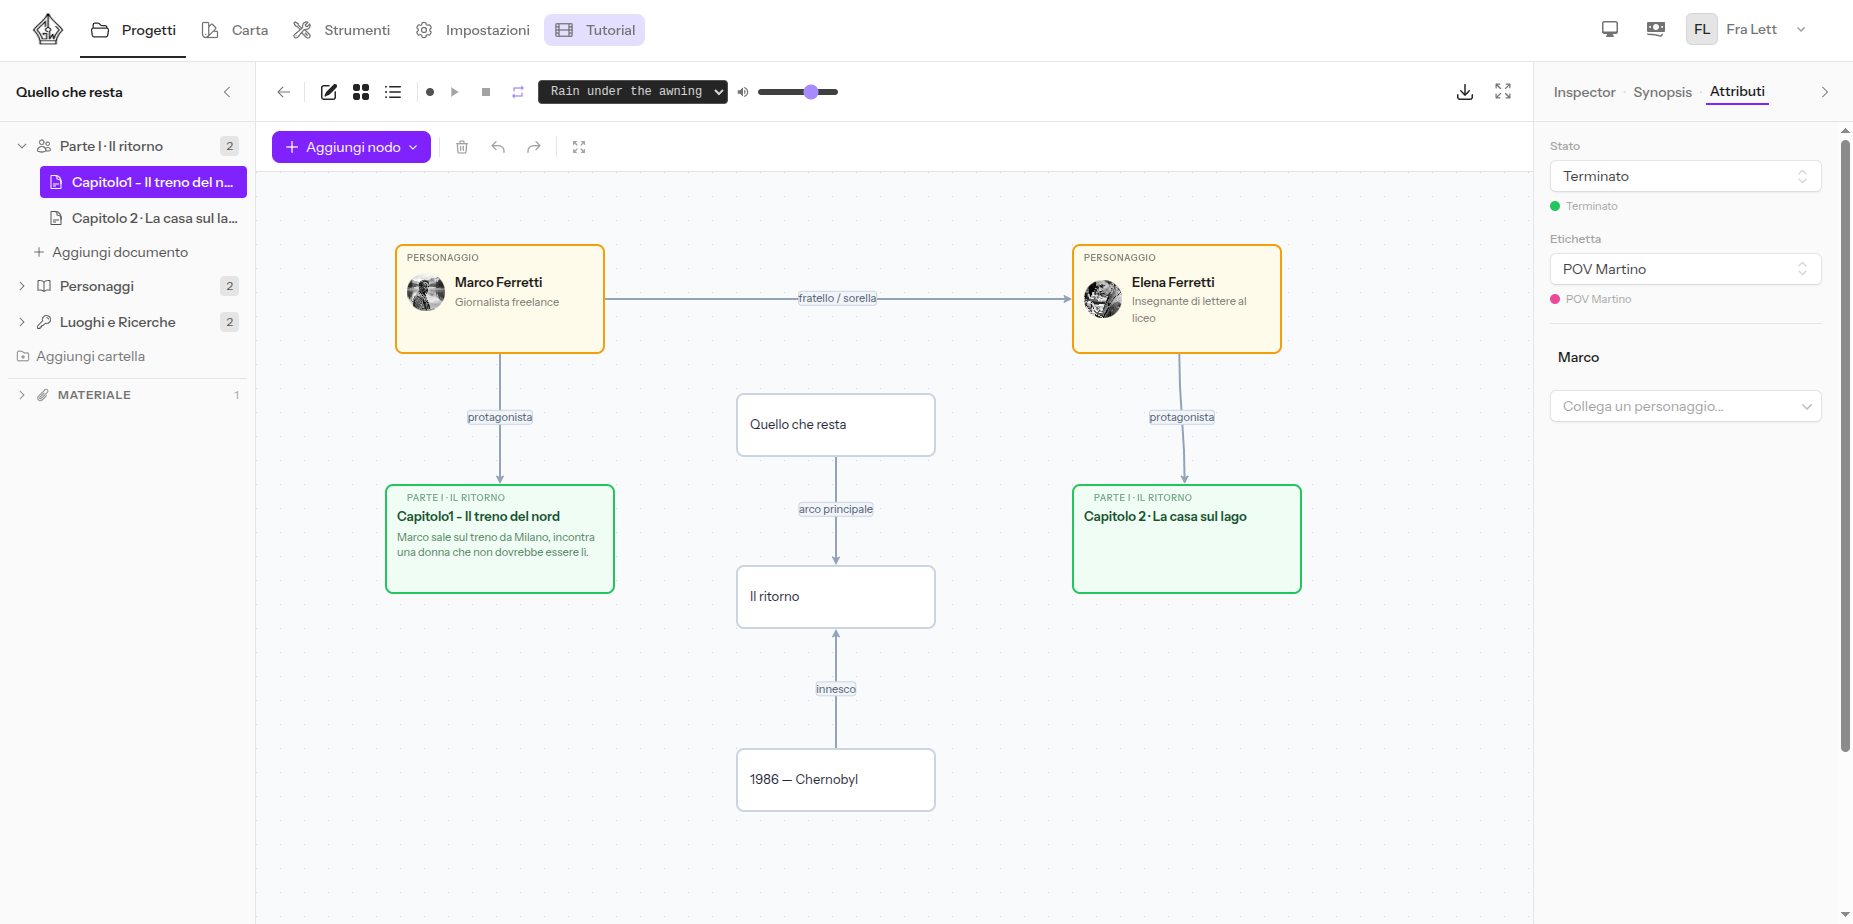Click the download export icon
Viewport: 1853px width, 924px height.
pyautogui.click(x=1465, y=92)
